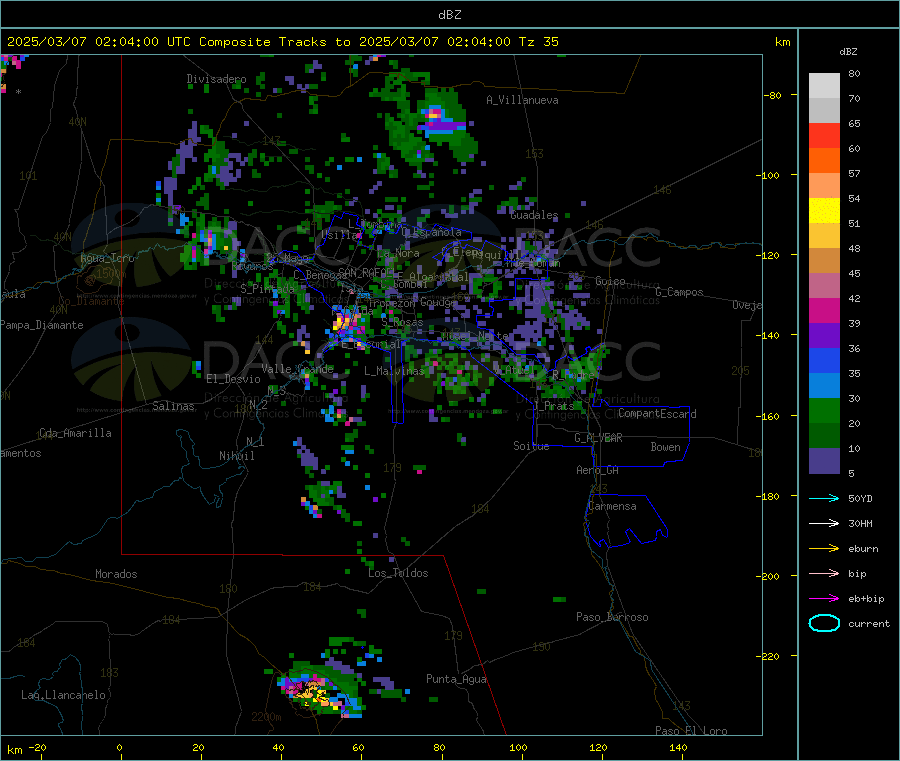Click the eburn yellow arrow legend icon
This screenshot has width=900, height=761.
[824, 549]
